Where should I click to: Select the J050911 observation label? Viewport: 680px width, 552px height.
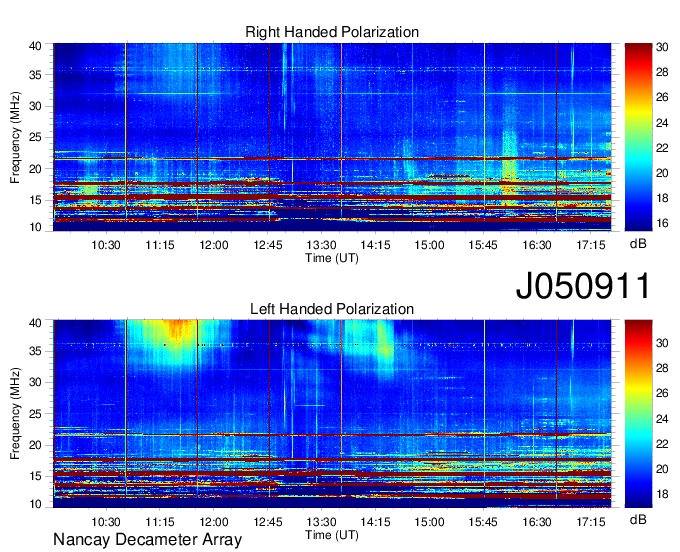(x=583, y=285)
